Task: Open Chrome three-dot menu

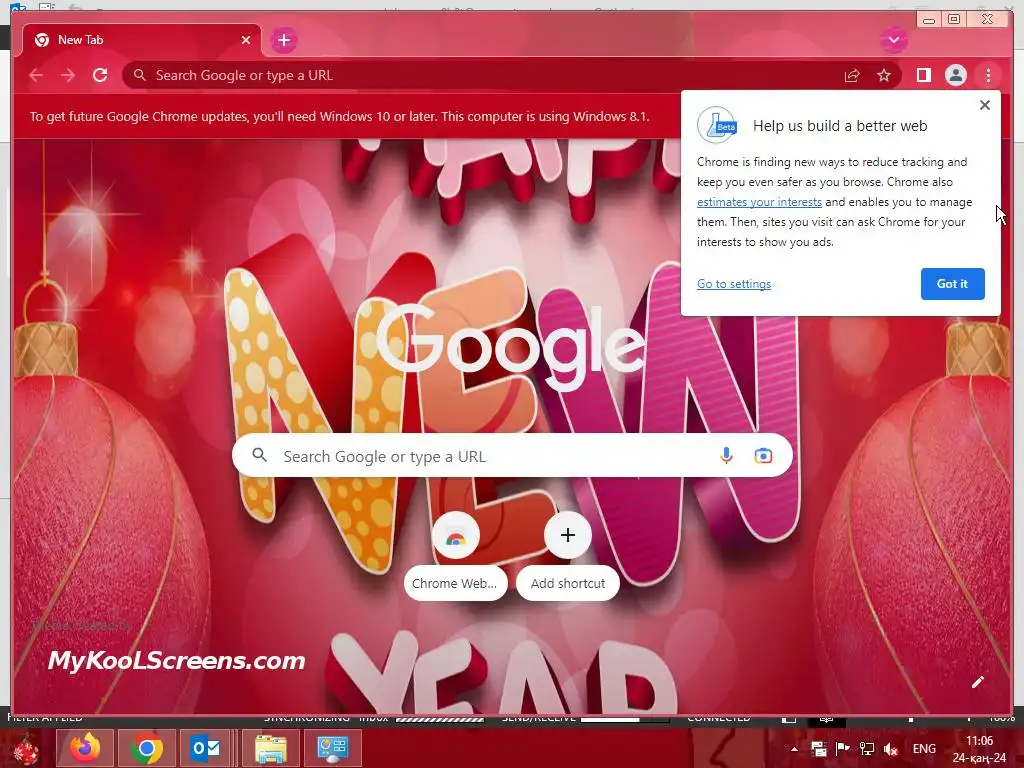Action: (988, 76)
